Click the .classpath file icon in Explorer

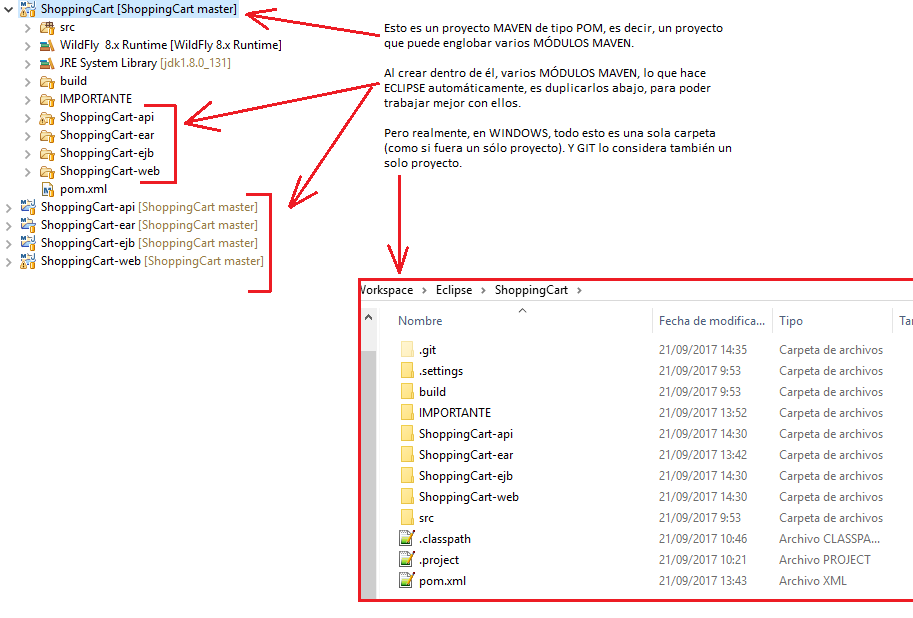(x=407, y=538)
